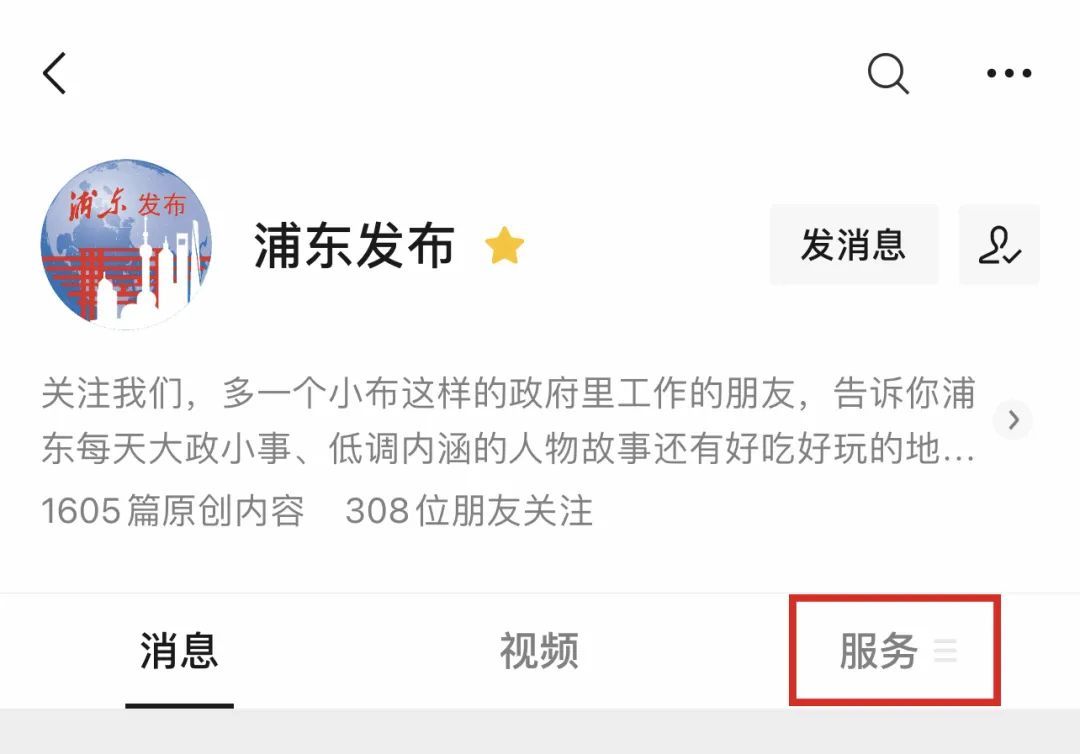
Task: Tap the gray message list area below tabs
Action: point(540,731)
